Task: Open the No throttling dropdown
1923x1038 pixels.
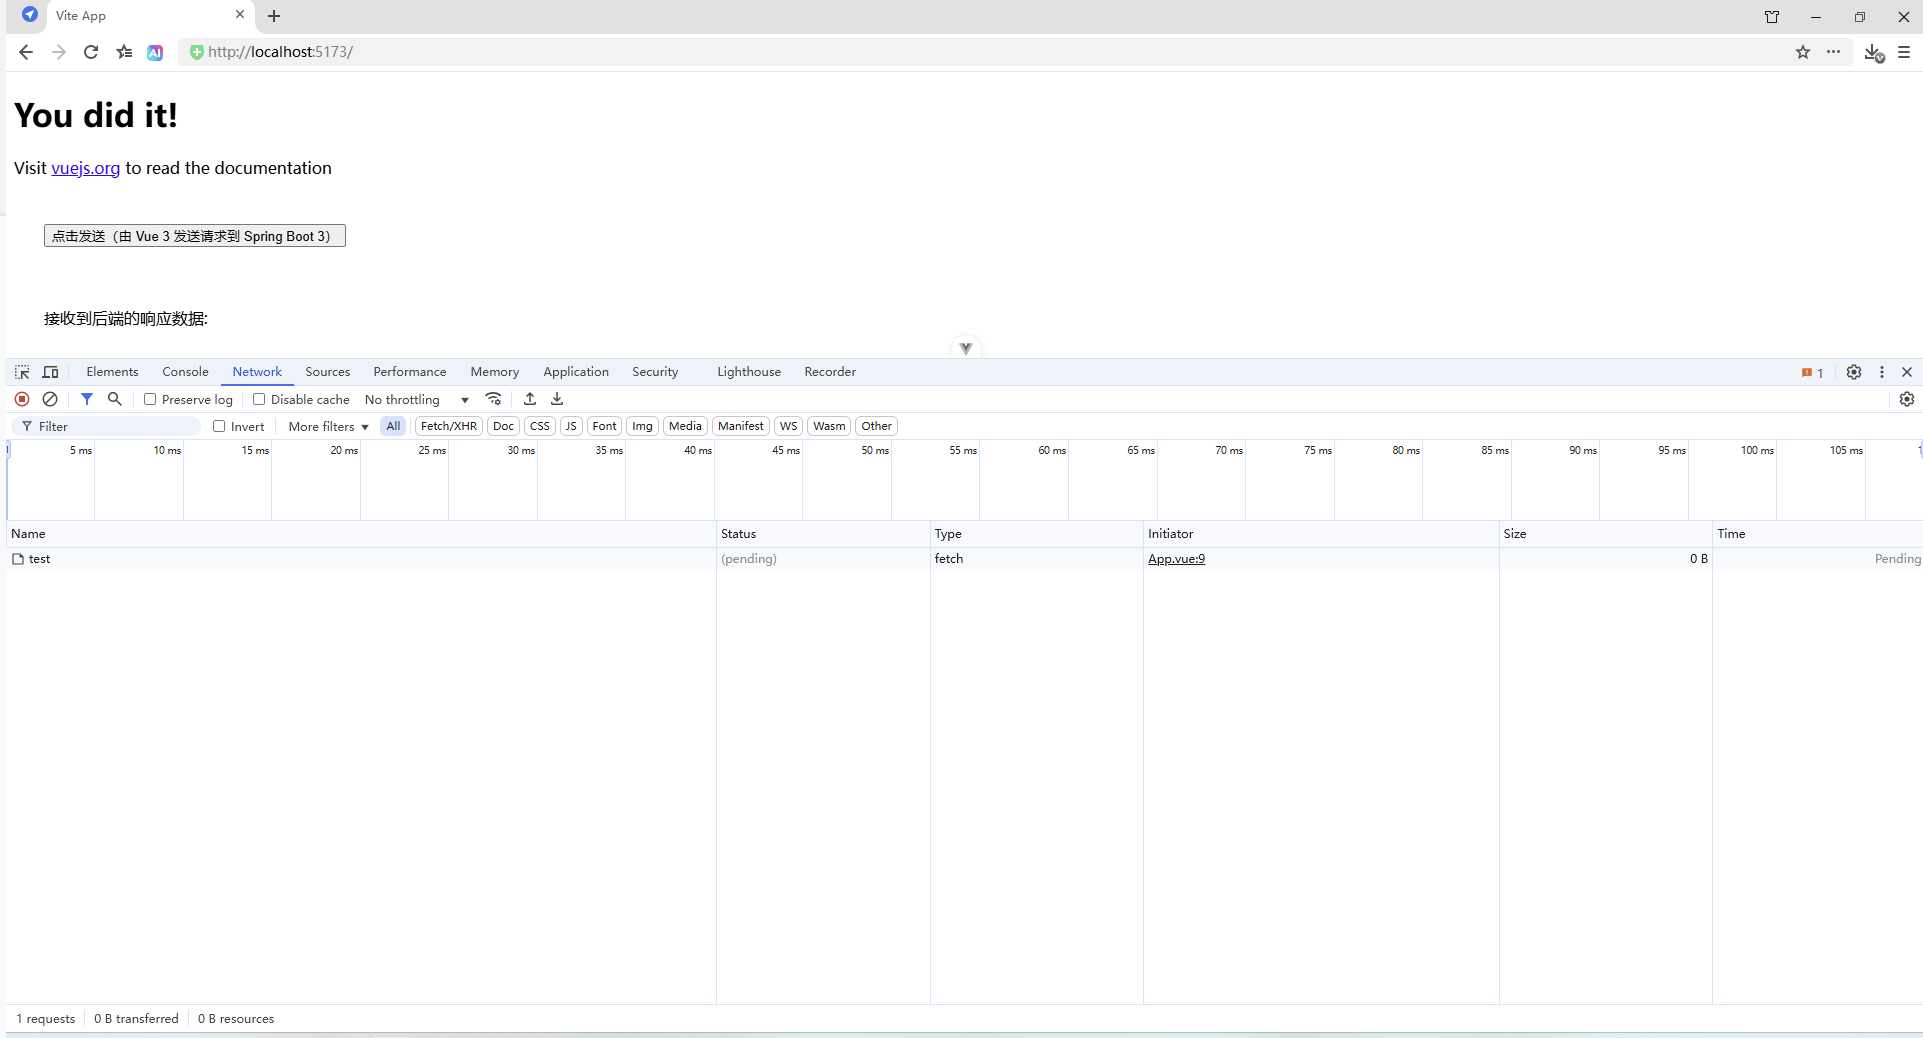Action: [x=415, y=399]
